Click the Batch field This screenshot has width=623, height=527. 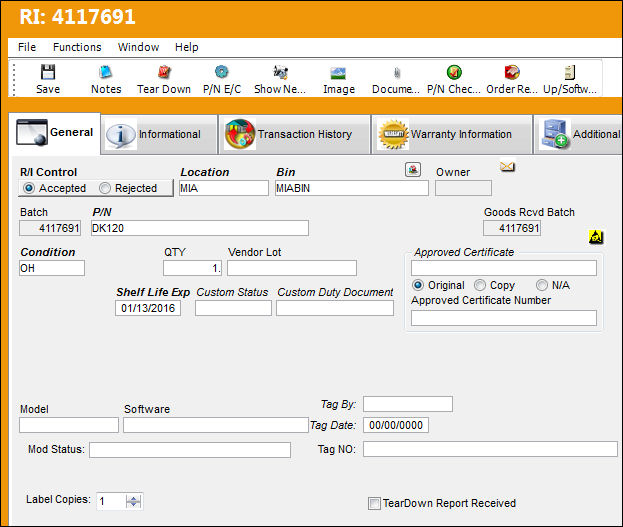[x=50, y=228]
